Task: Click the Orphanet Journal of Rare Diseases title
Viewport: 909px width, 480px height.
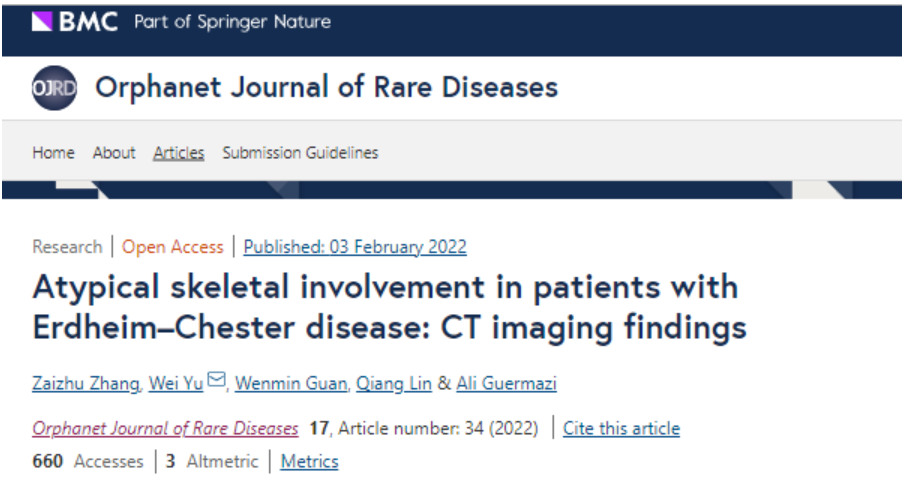Action: [x=326, y=87]
